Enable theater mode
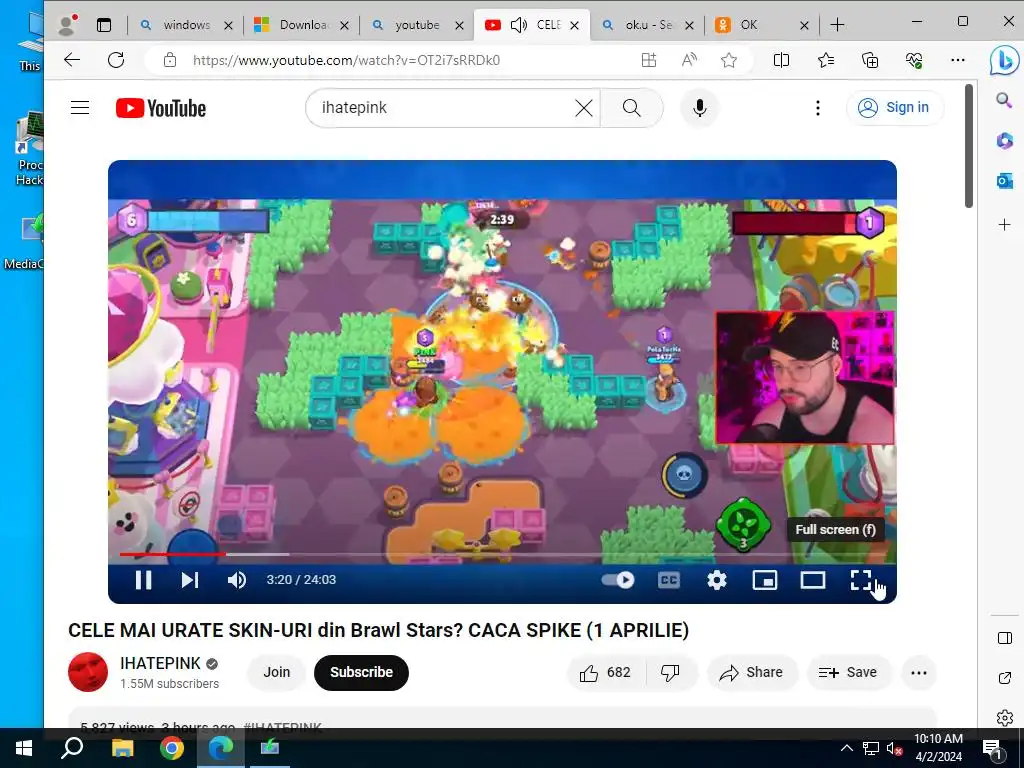 point(813,580)
